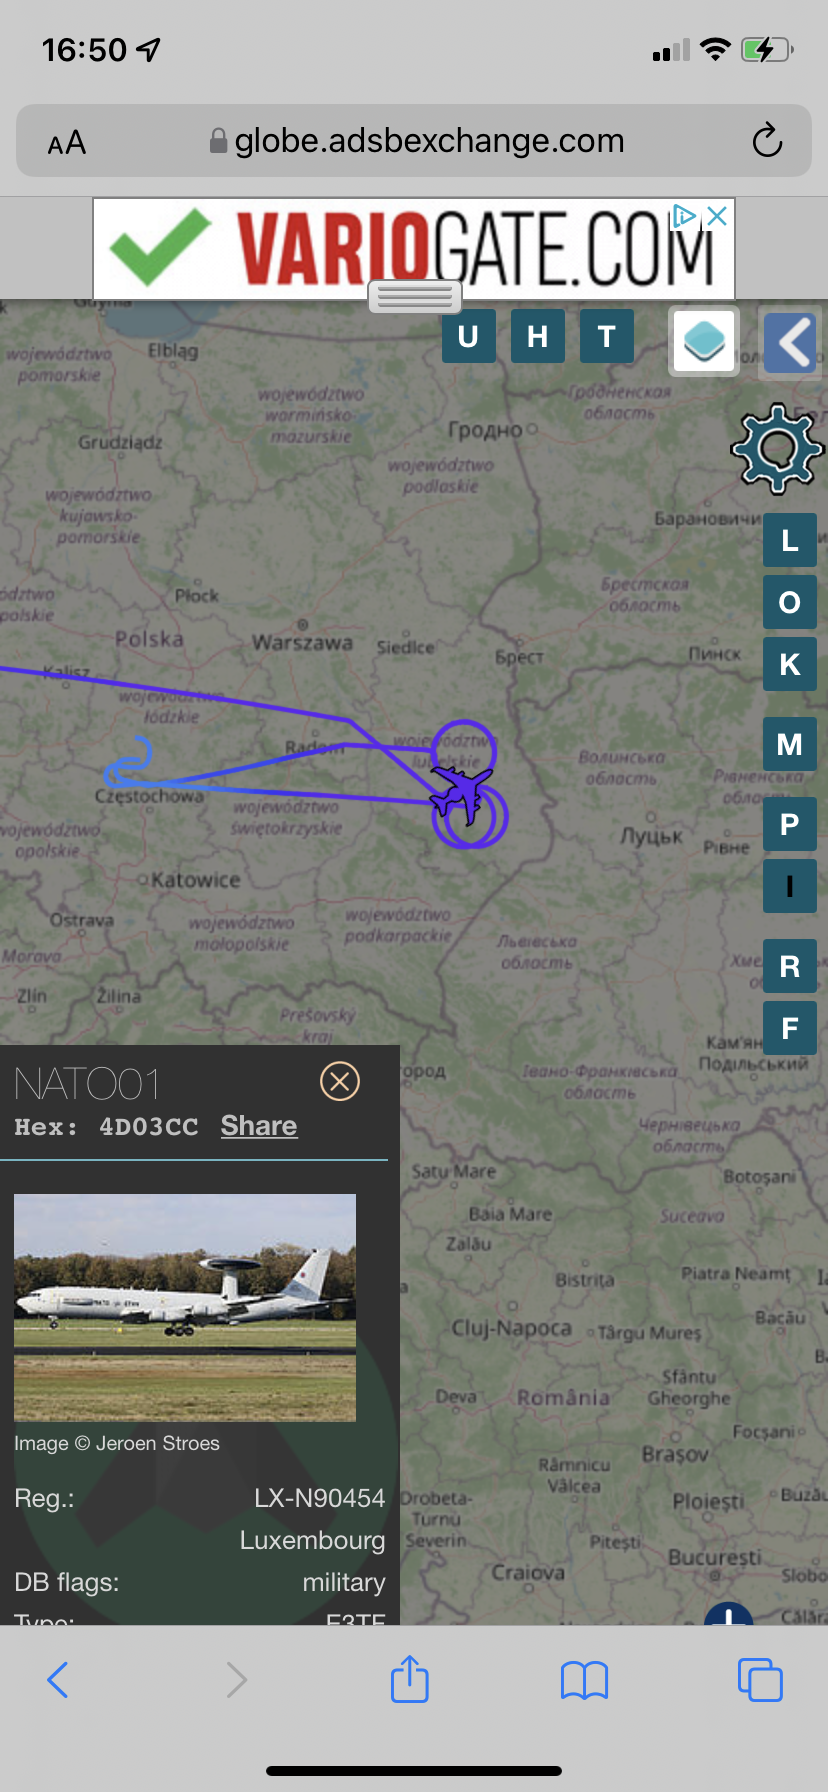Open the map layers selector icon
Image resolution: width=828 pixels, height=1792 pixels.
click(x=704, y=341)
